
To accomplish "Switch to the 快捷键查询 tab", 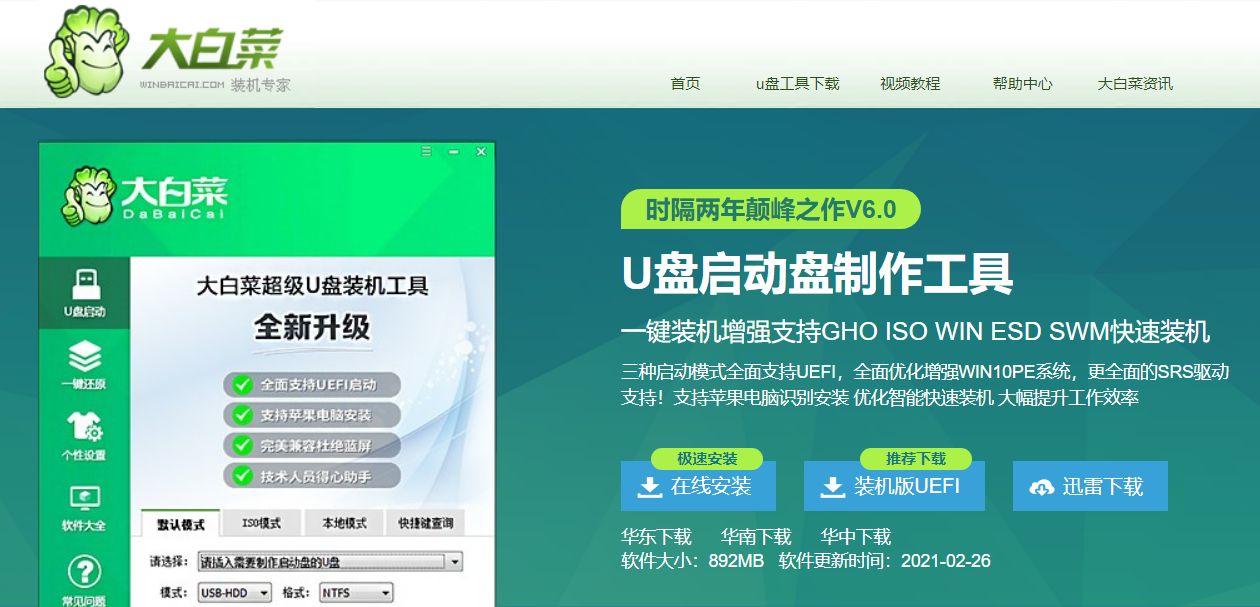I will point(425,523).
